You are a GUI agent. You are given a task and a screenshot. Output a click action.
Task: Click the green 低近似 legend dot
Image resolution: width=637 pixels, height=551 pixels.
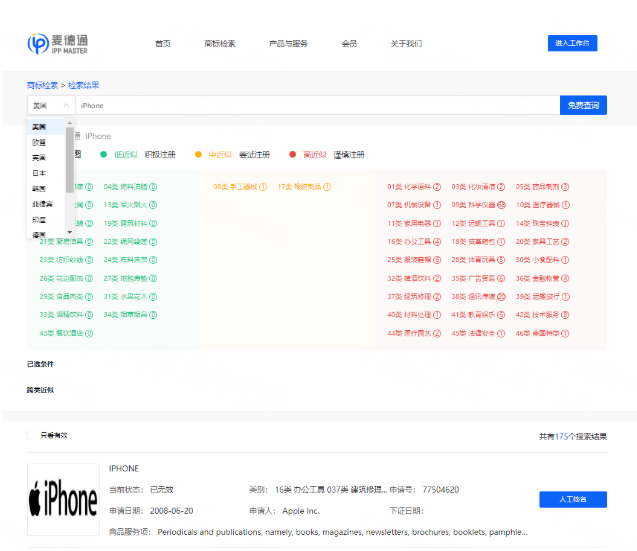pos(104,154)
